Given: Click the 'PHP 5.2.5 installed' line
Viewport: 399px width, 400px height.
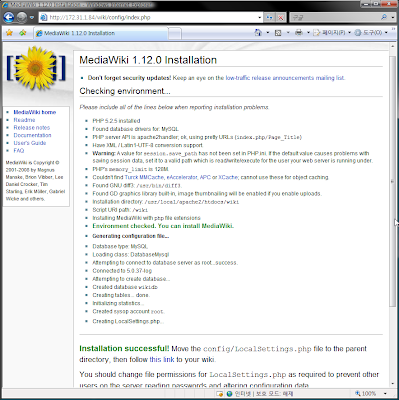Looking at the screenshot, I should pyautogui.click(x=116, y=121).
